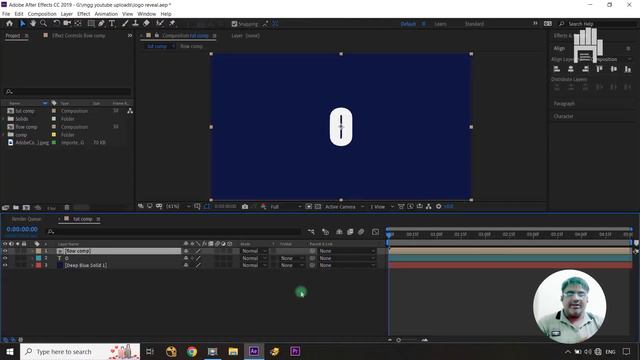The image size is (640, 360).
Task: Click the align bottom icon
Action: coord(628,69)
